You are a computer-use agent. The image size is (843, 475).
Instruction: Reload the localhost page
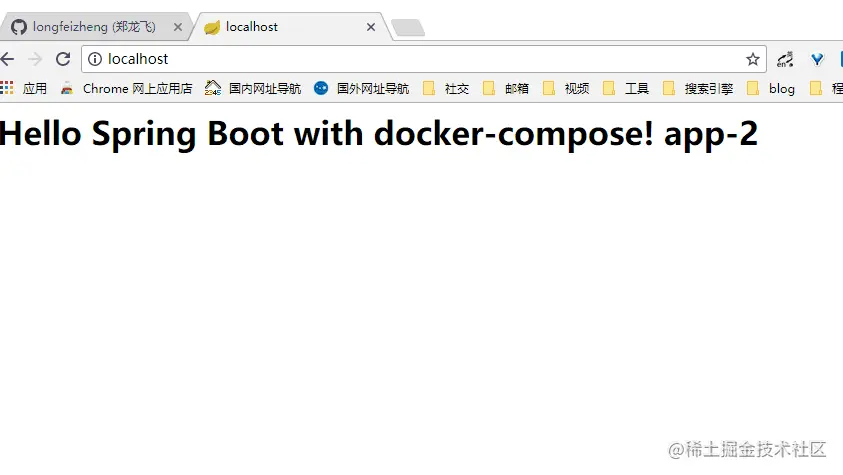[63, 59]
